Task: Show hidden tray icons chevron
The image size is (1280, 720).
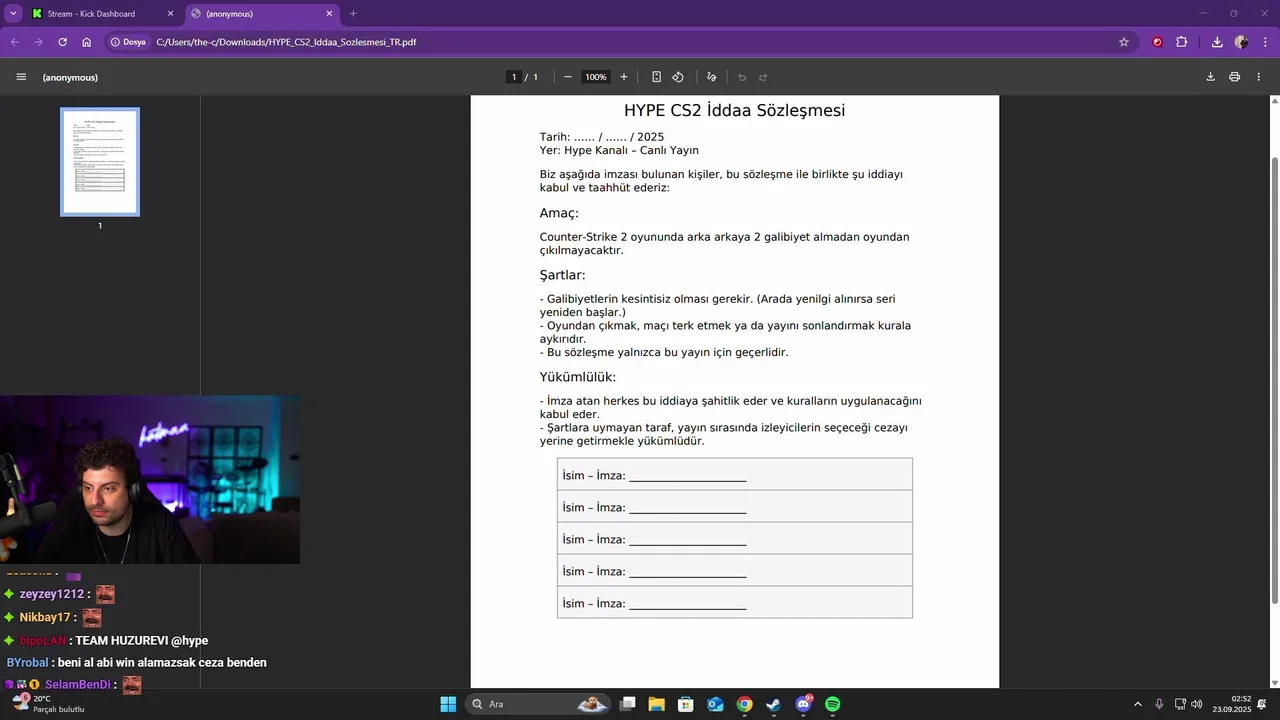Action: click(x=1137, y=704)
